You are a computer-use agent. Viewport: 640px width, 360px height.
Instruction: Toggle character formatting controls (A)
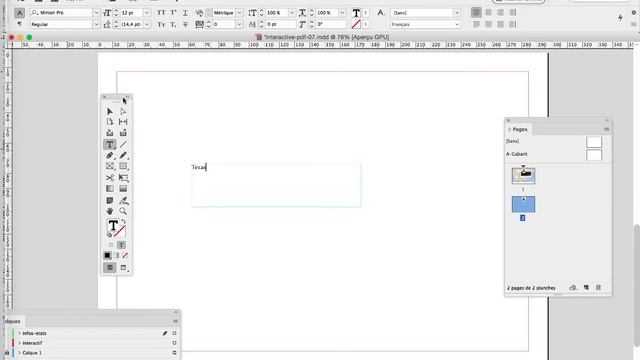[19, 13]
